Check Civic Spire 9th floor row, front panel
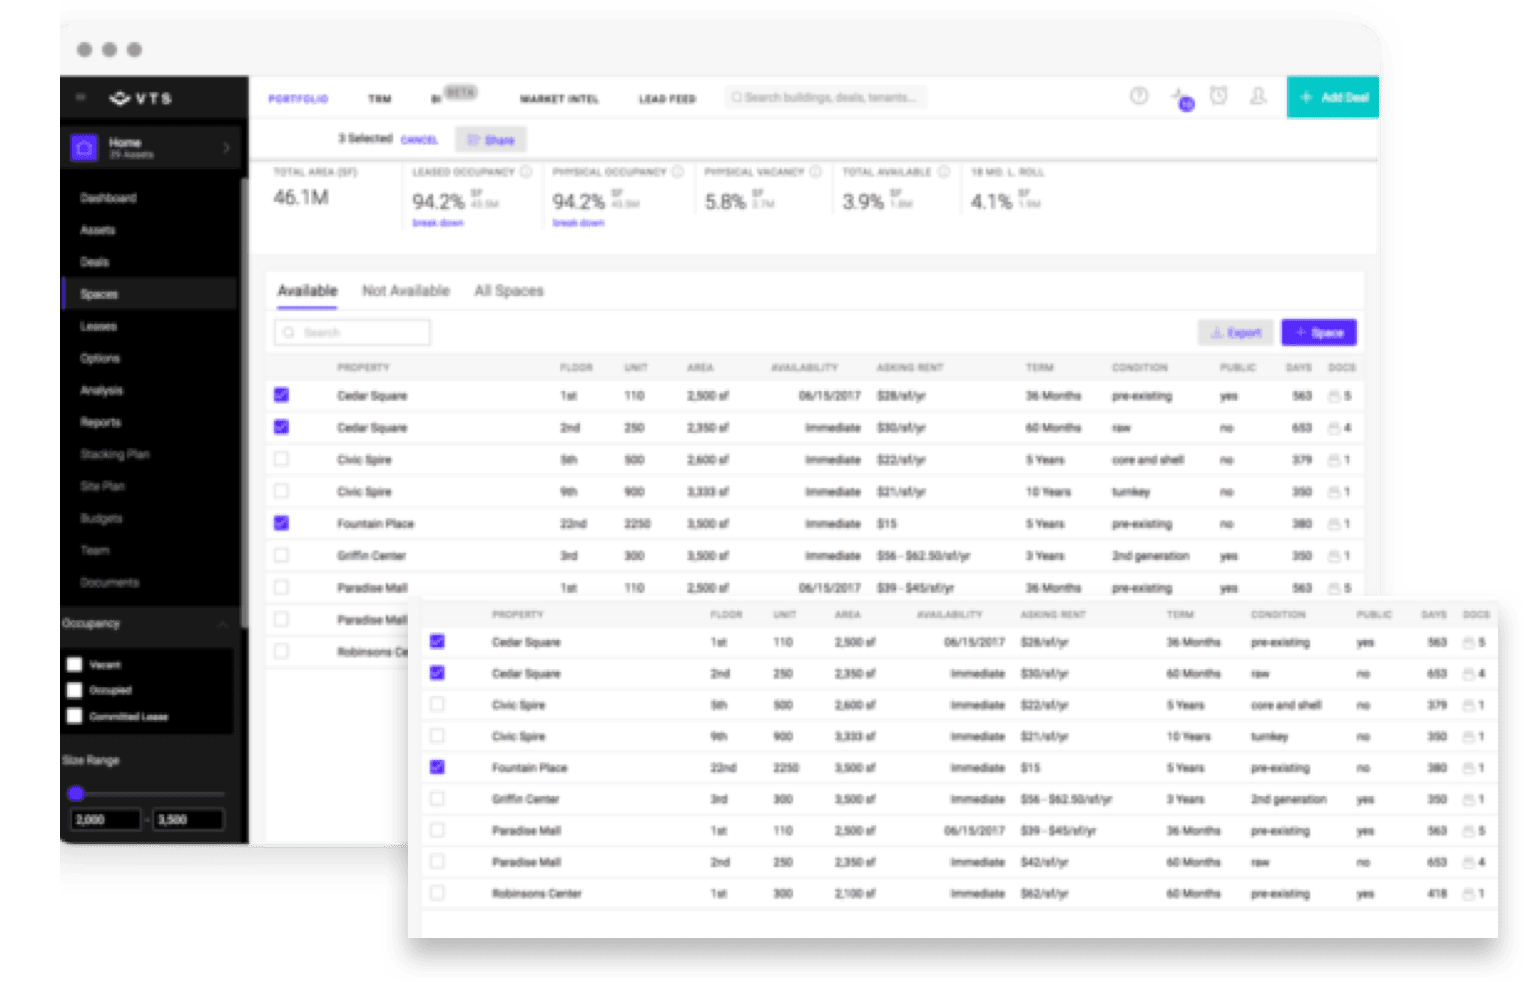 tap(437, 735)
